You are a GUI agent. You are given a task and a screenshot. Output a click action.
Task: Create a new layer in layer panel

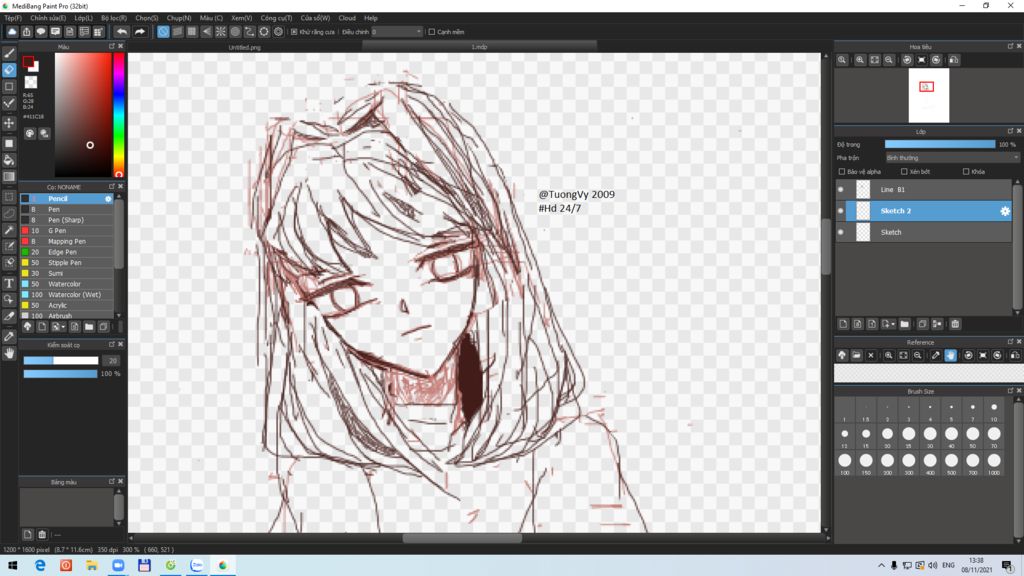pos(843,324)
